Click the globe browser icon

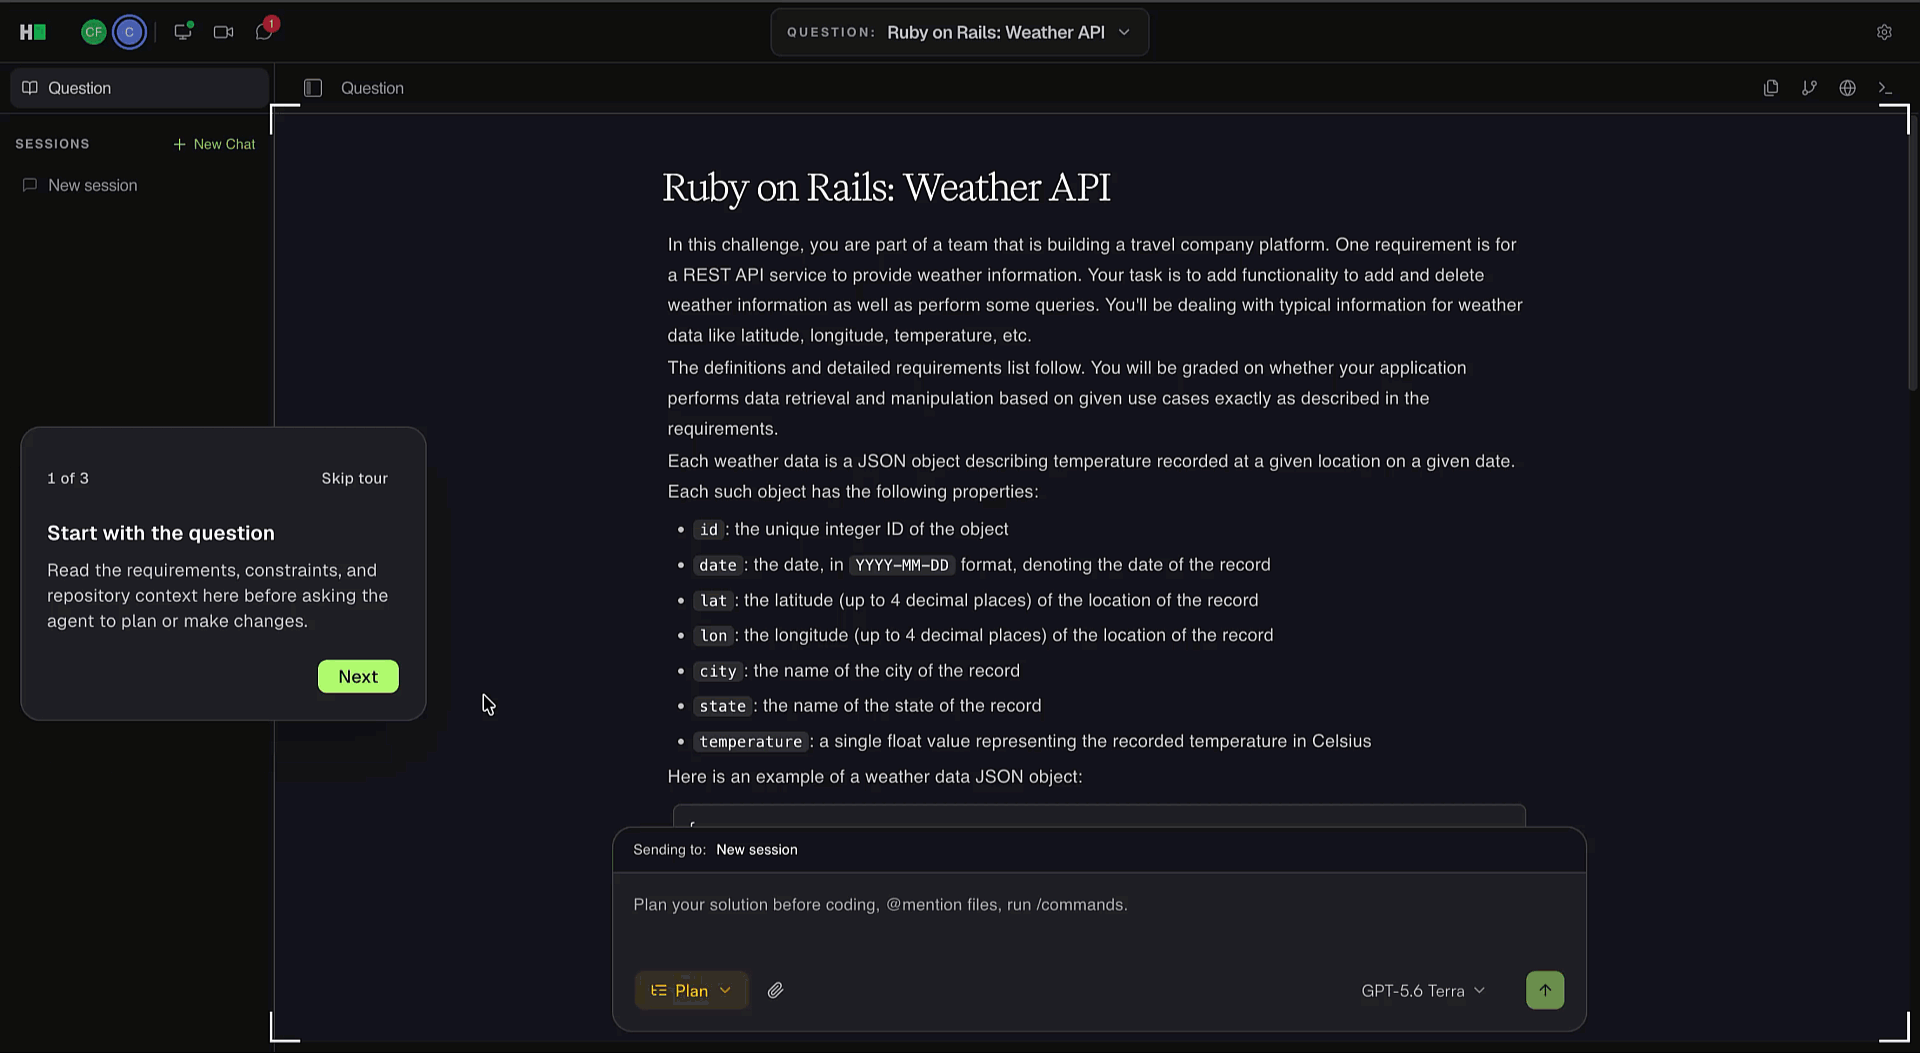(1847, 88)
